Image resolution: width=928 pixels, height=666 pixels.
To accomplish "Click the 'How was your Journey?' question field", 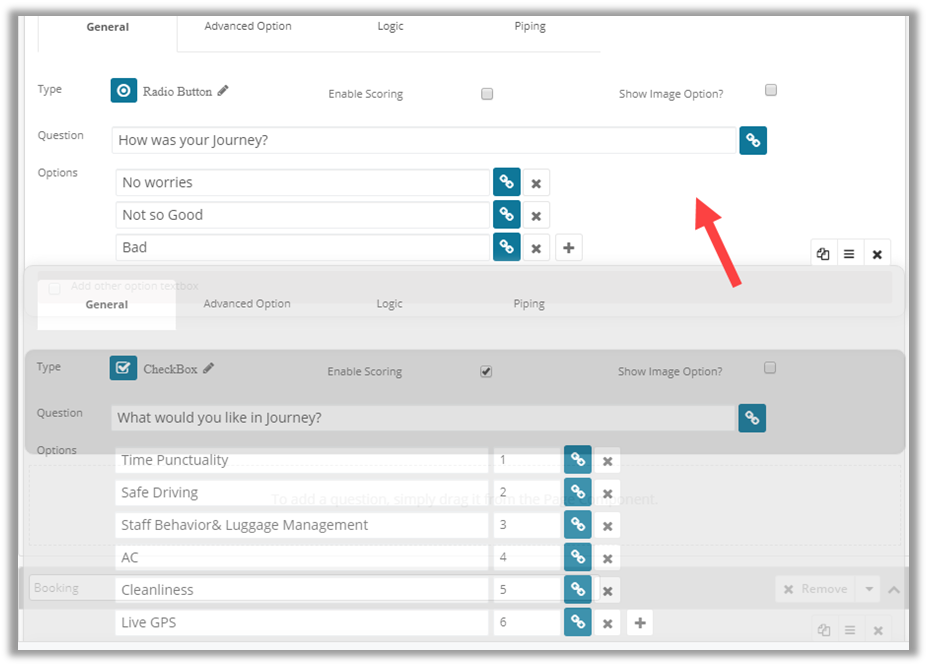I will point(424,140).
